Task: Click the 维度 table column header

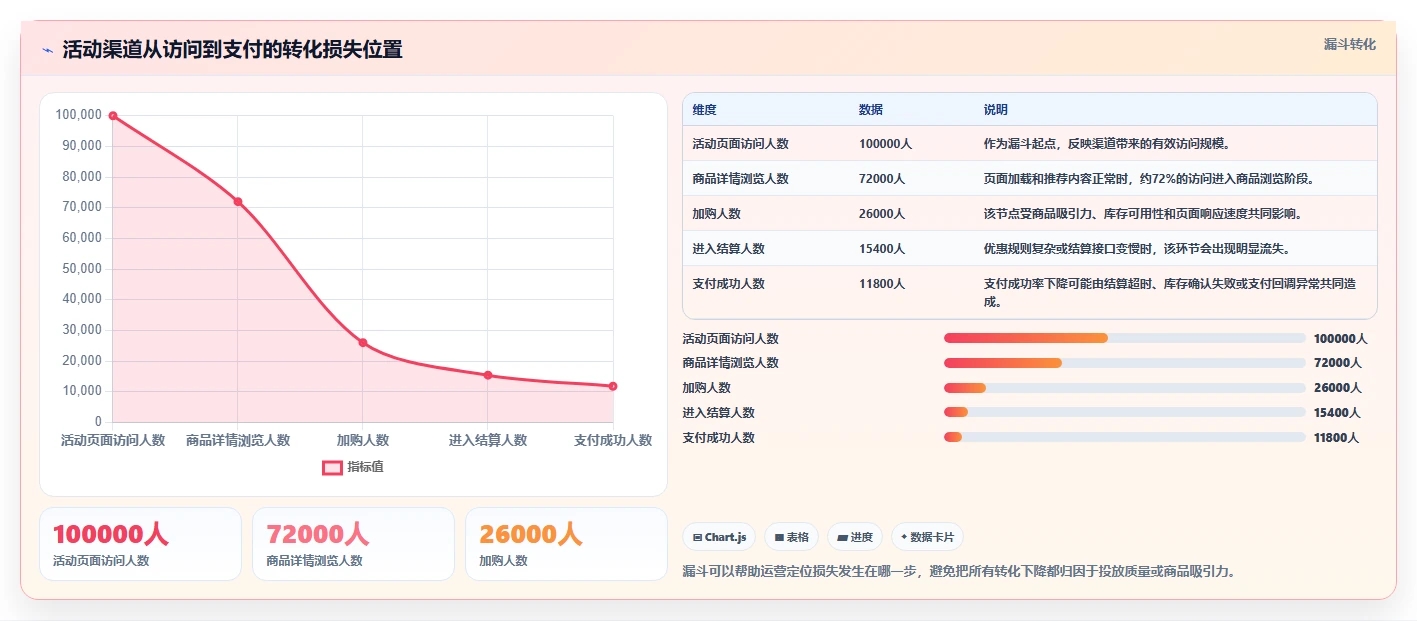Action: (x=705, y=110)
